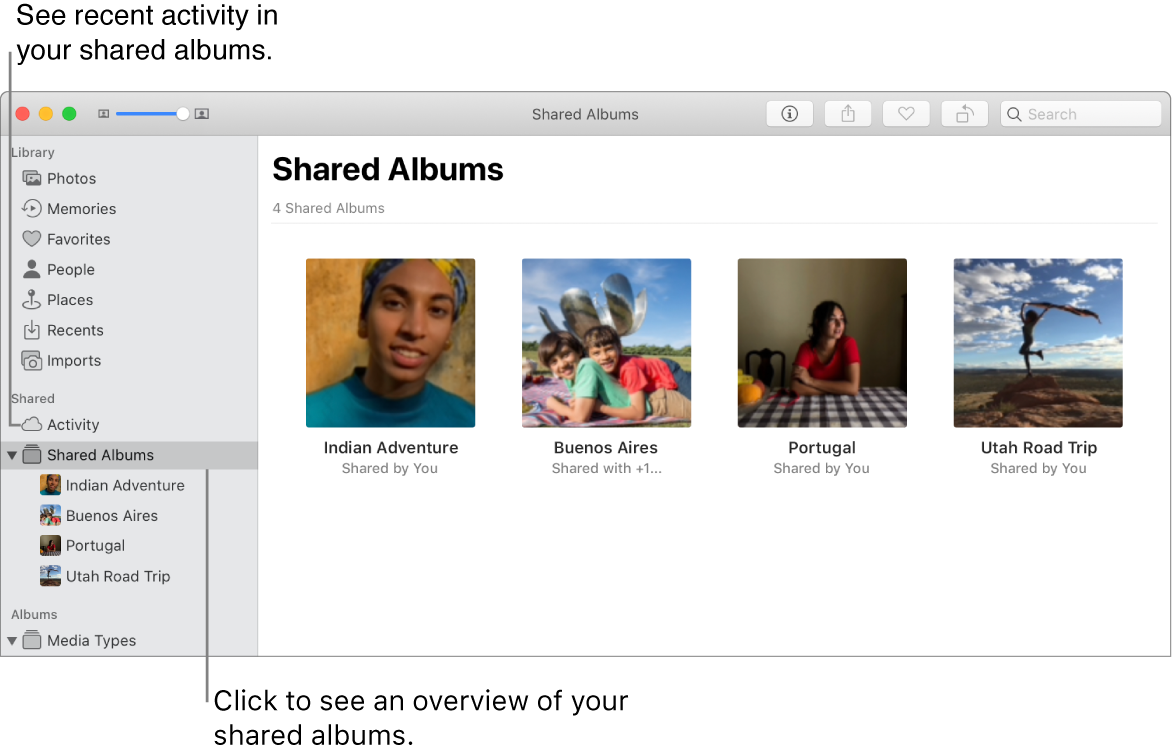Screen dimensions: 1173x755
Task: Click the Favorite heart toolbar button
Action: tap(906, 114)
